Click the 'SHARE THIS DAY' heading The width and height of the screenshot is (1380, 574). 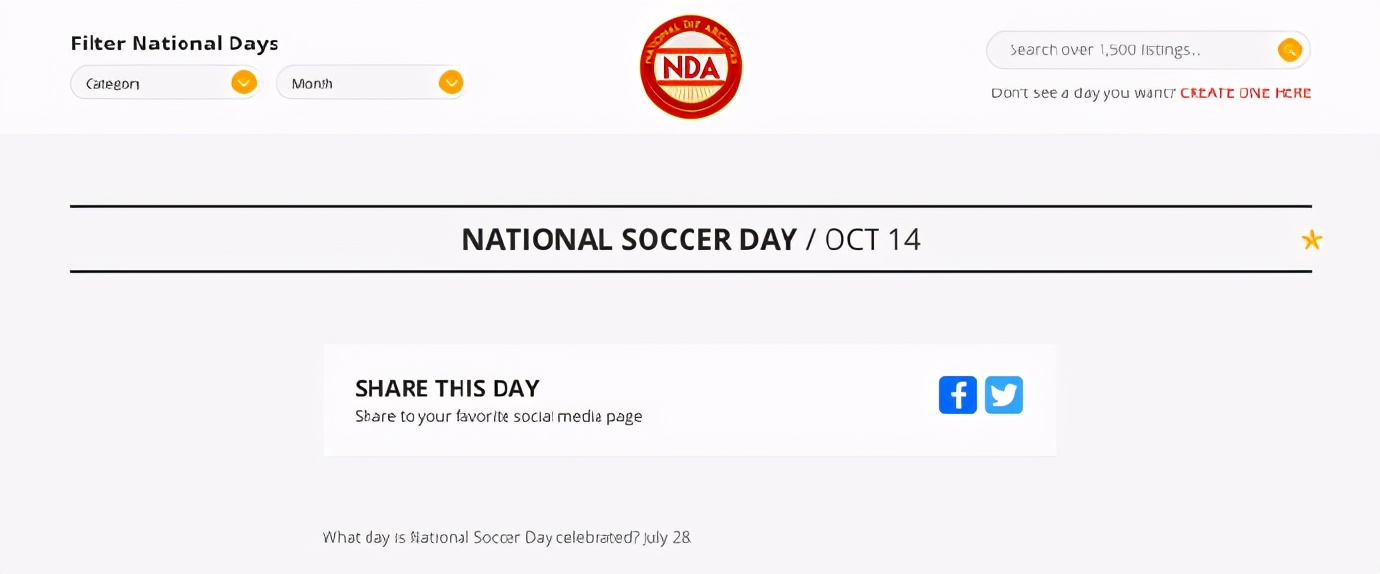point(447,388)
